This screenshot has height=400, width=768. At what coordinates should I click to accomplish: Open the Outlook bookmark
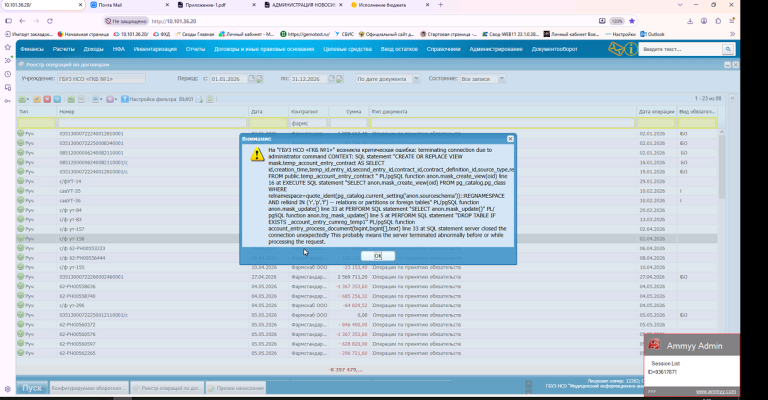(652, 34)
